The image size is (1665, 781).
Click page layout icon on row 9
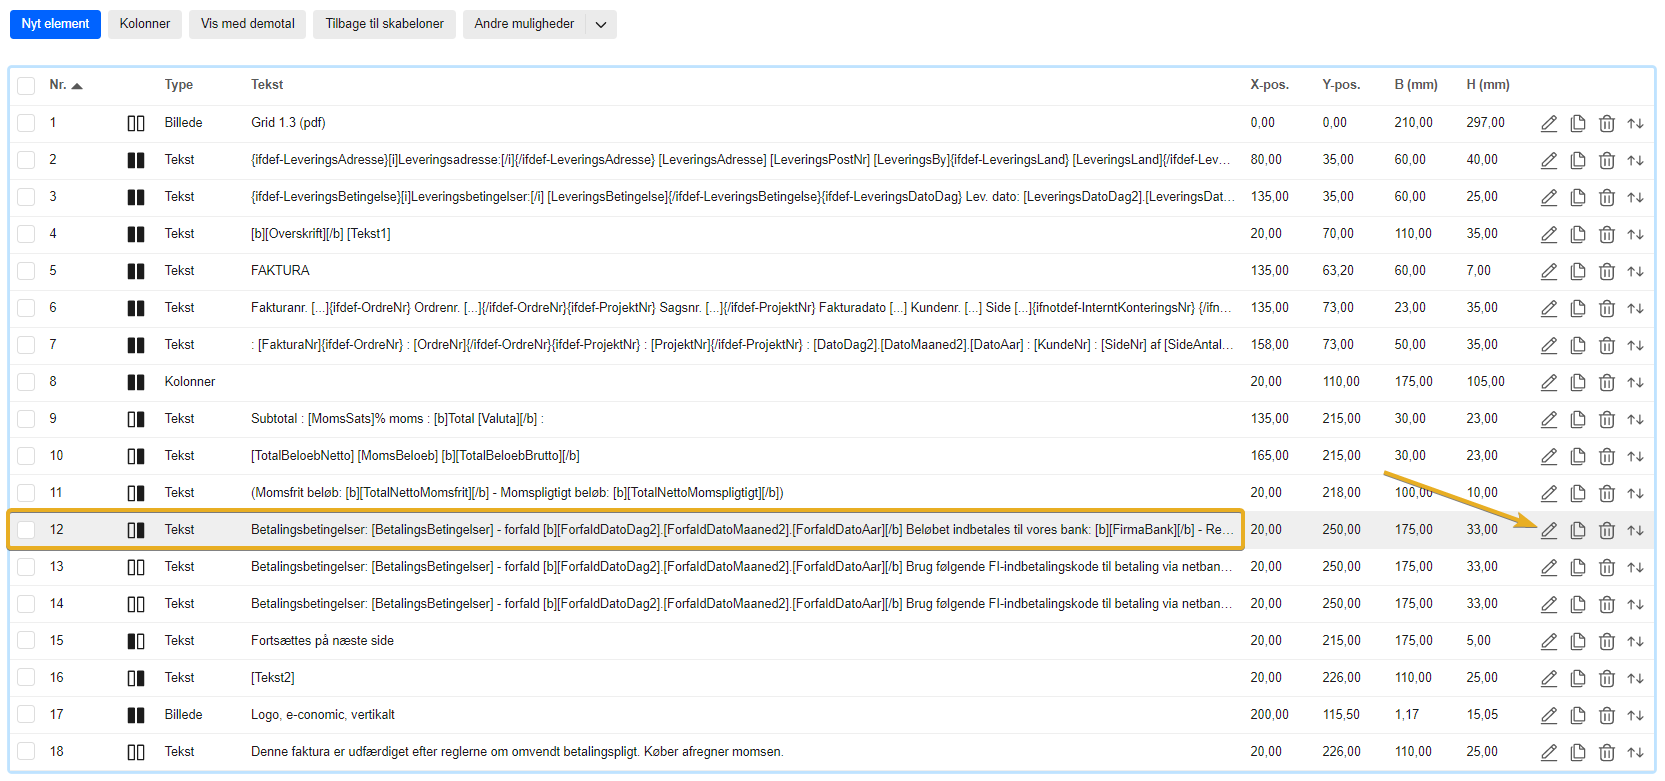[136, 419]
